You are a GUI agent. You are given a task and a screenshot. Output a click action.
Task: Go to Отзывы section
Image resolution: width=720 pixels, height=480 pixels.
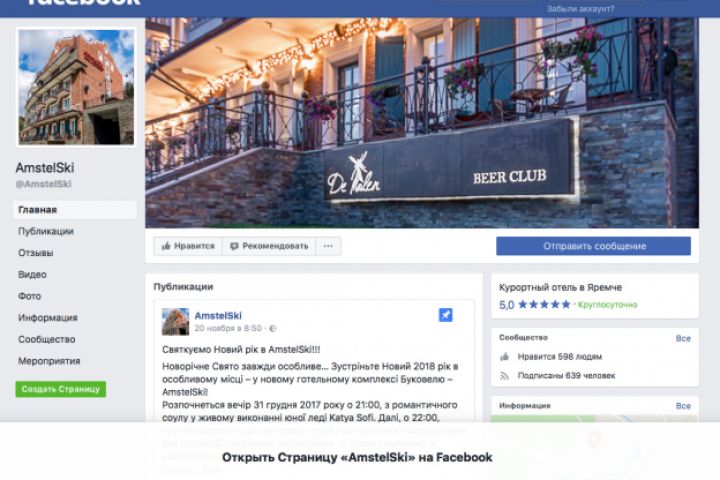coord(36,253)
